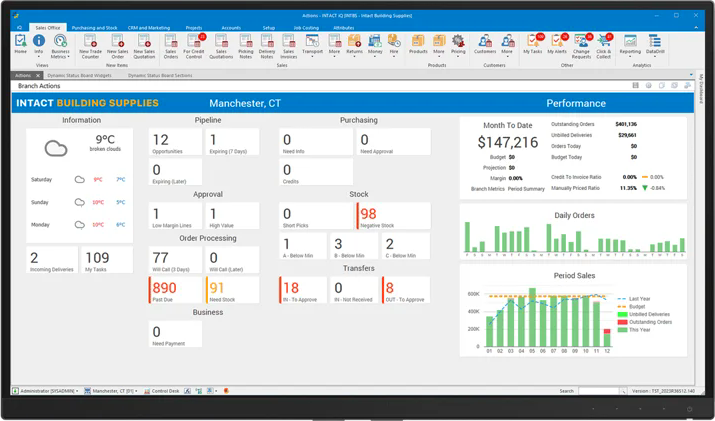Open the Dynamic Status Board Sections tab
This screenshot has width=715, height=421.
(x=160, y=75)
